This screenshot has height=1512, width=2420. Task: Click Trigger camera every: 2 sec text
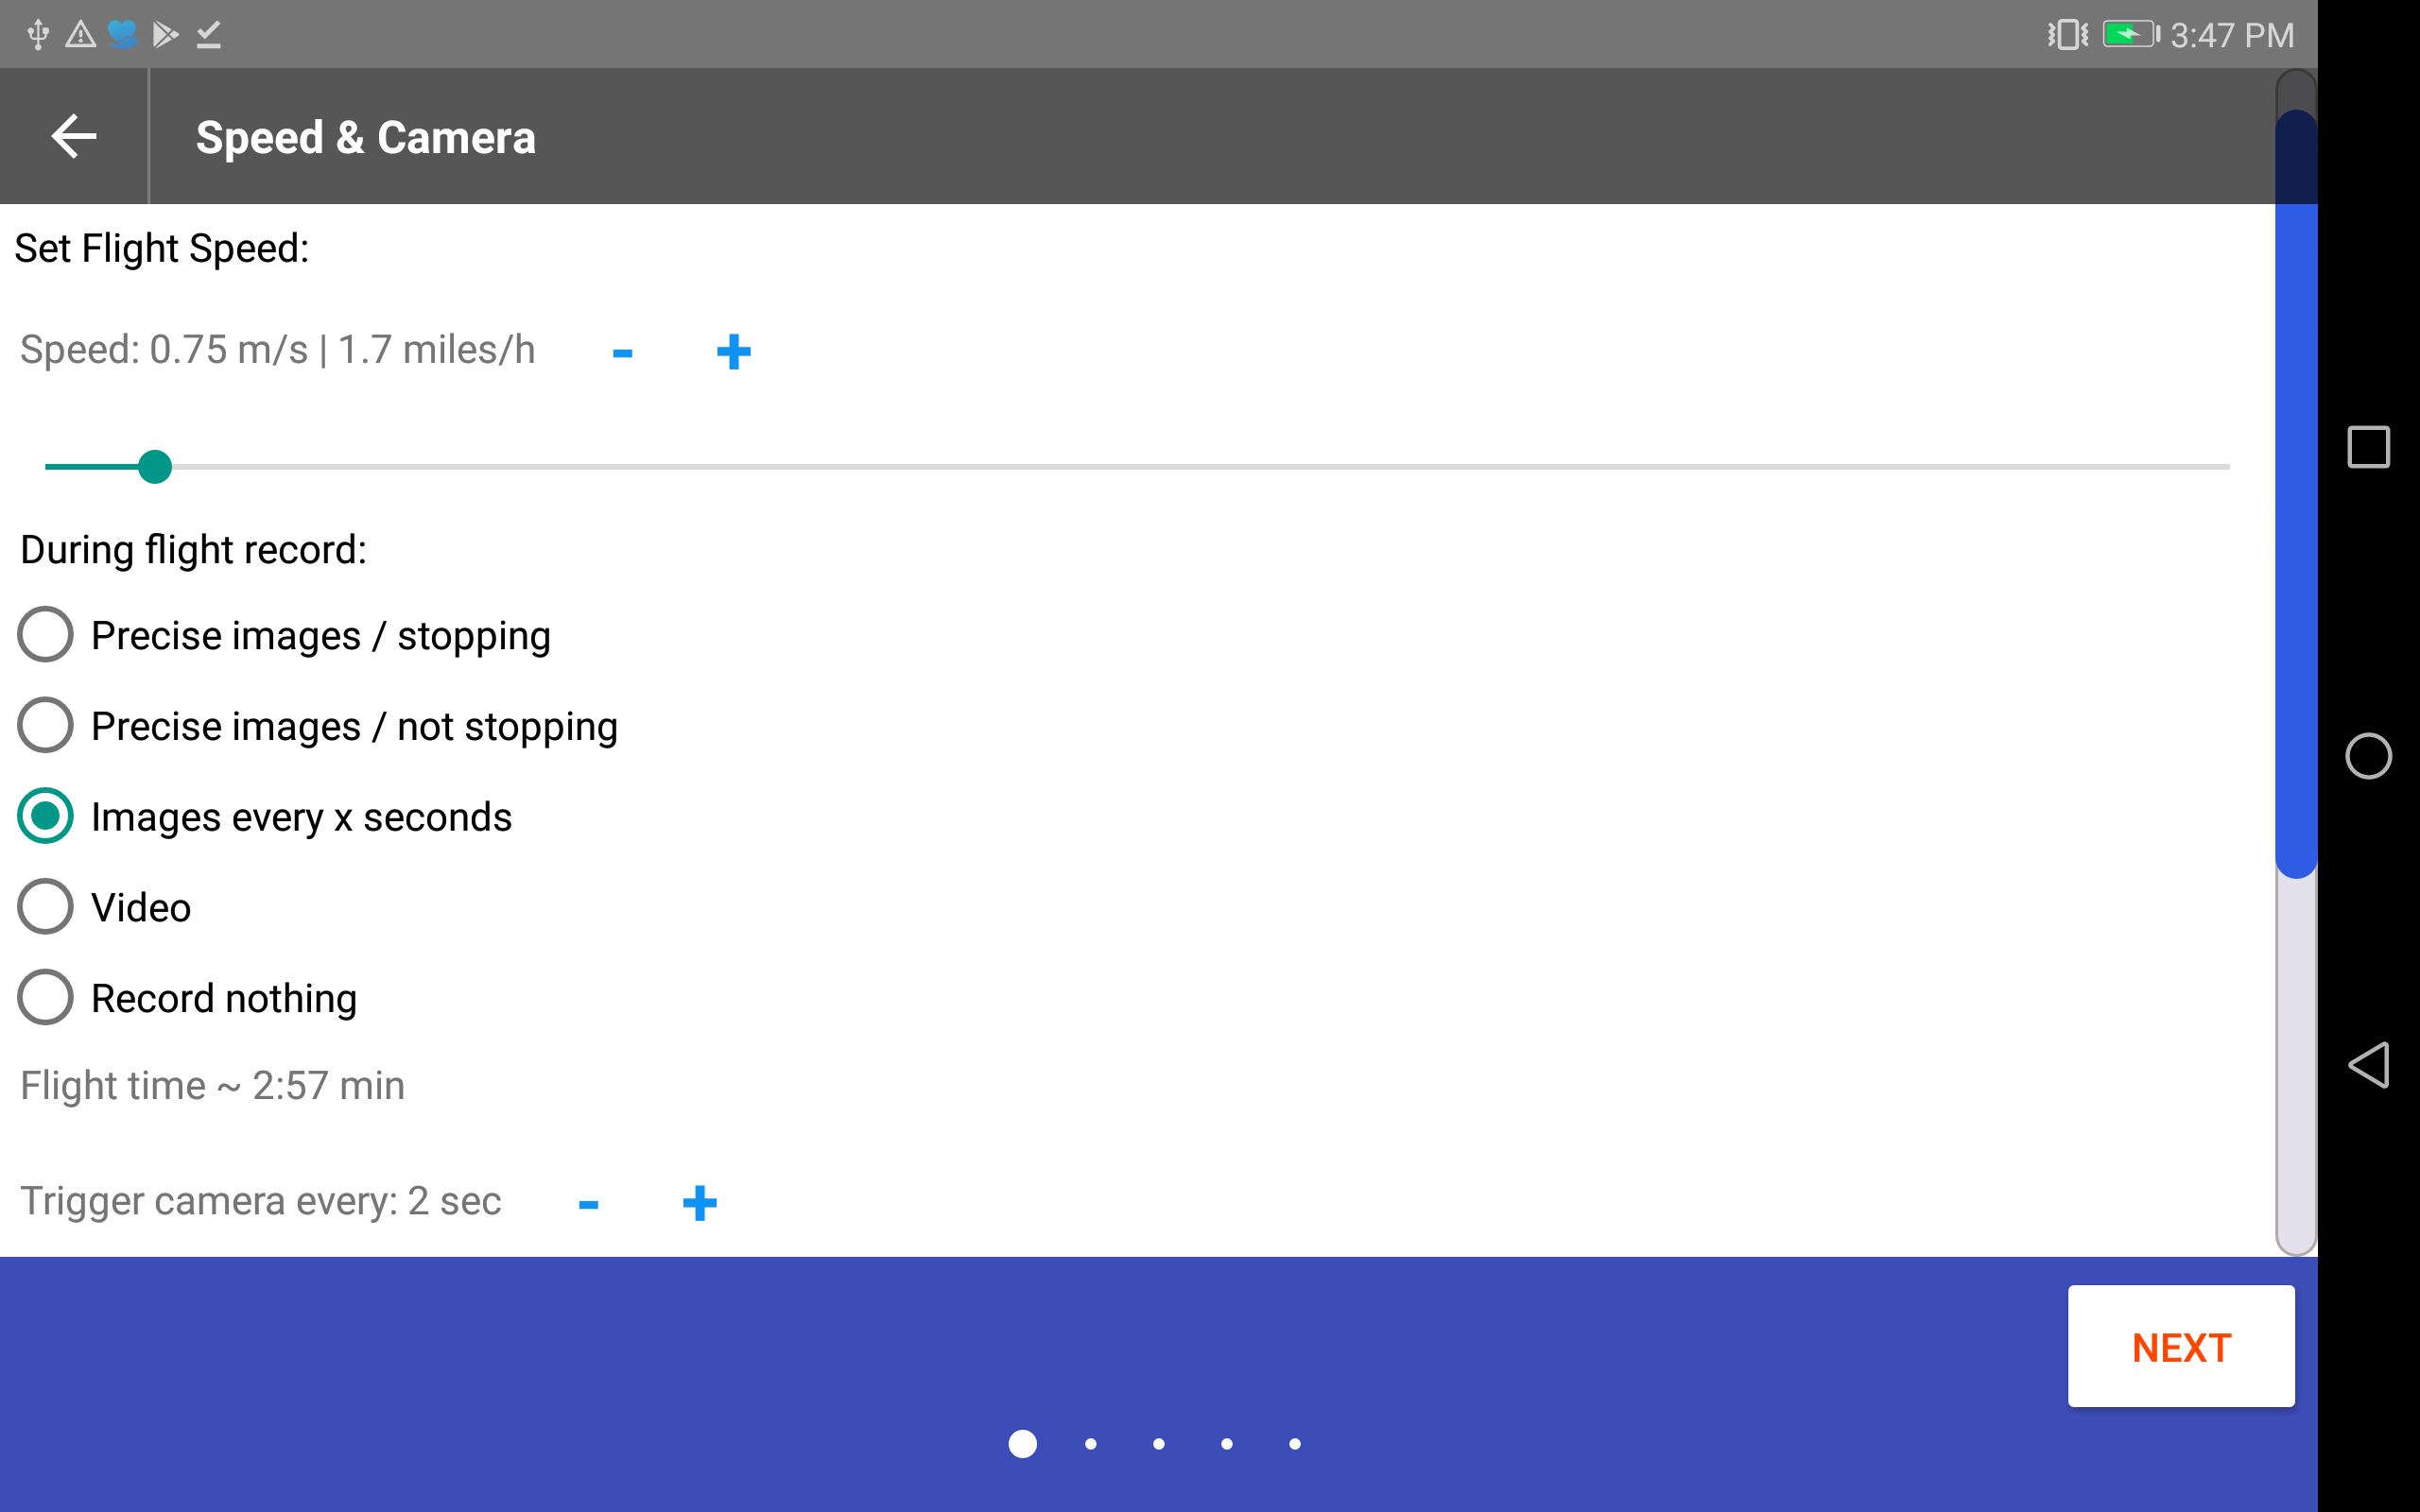[261, 1201]
